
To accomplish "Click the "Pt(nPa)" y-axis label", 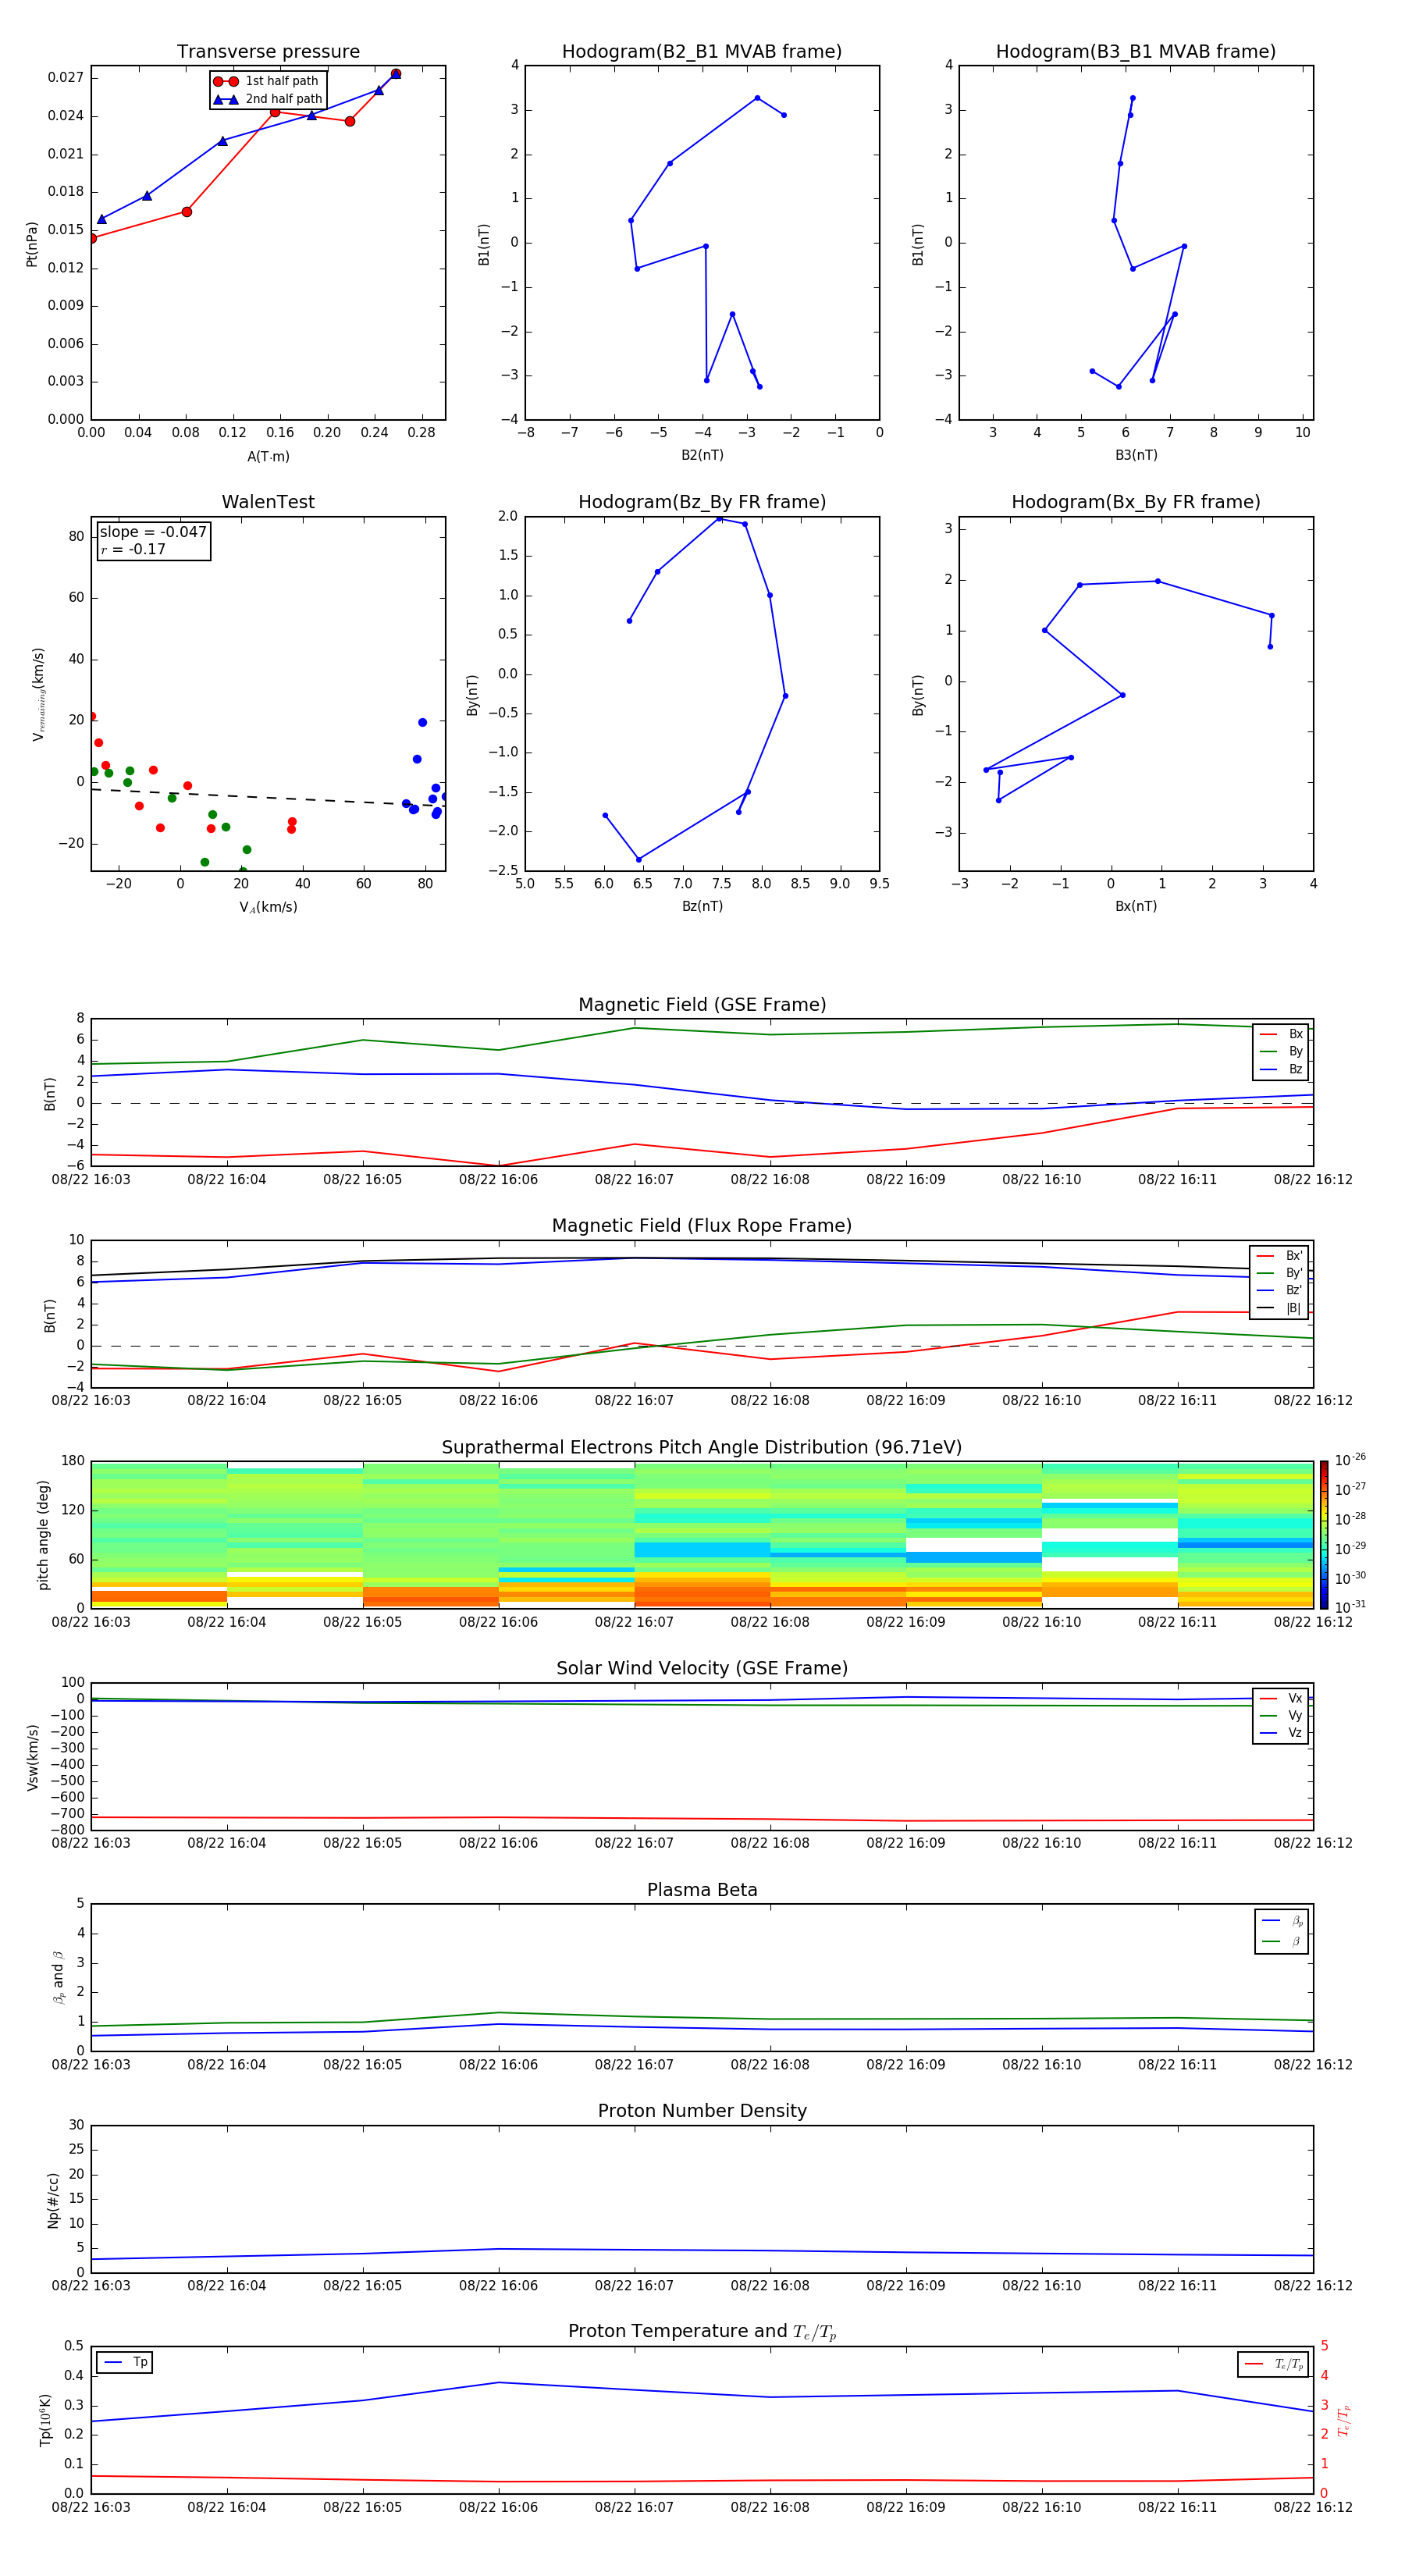I will click(32, 244).
